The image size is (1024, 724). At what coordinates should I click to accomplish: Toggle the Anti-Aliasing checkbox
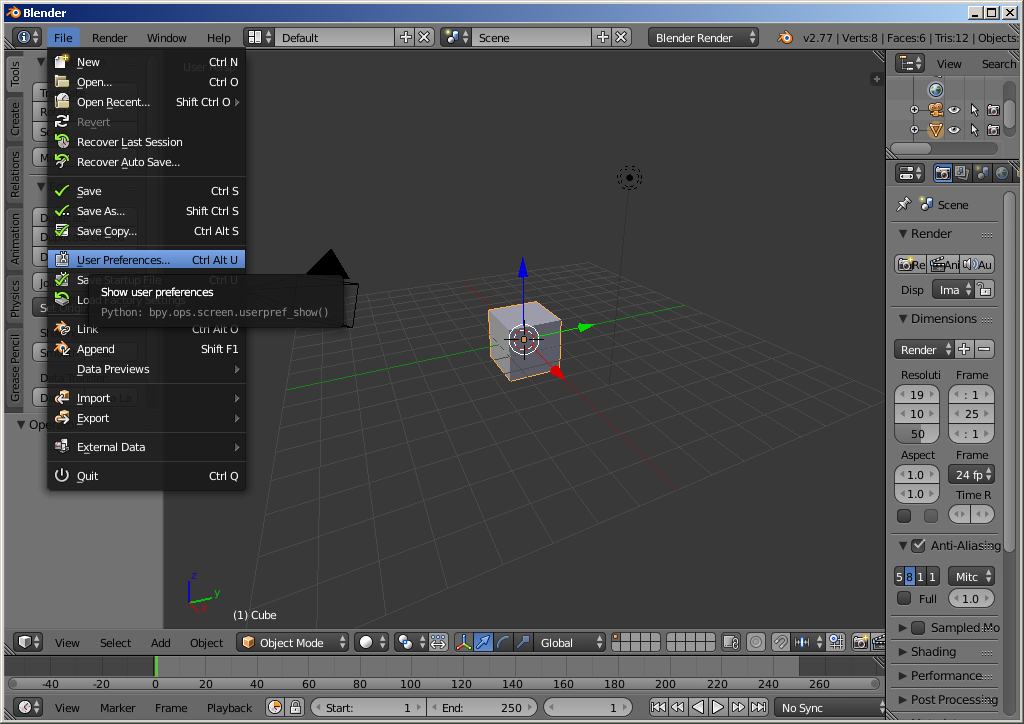click(x=918, y=546)
